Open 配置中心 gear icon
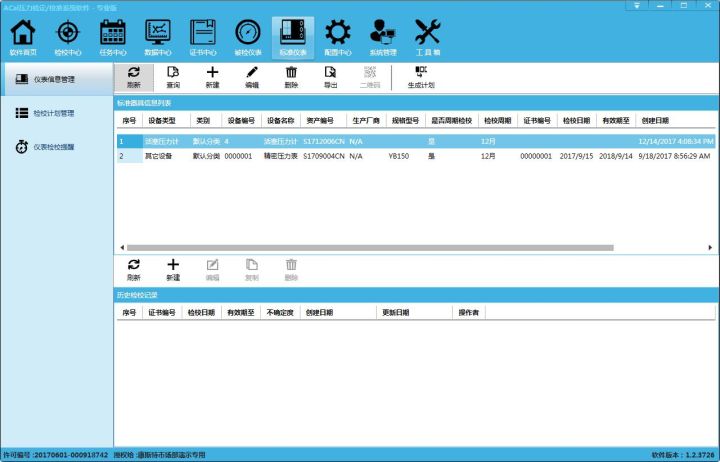This screenshot has width=720, height=462. 338,36
